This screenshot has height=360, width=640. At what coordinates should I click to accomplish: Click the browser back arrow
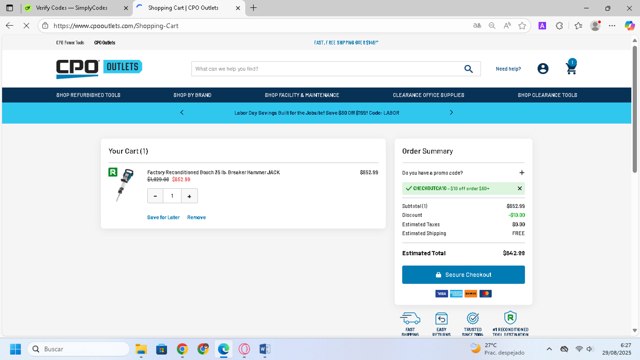pyautogui.click(x=10, y=26)
